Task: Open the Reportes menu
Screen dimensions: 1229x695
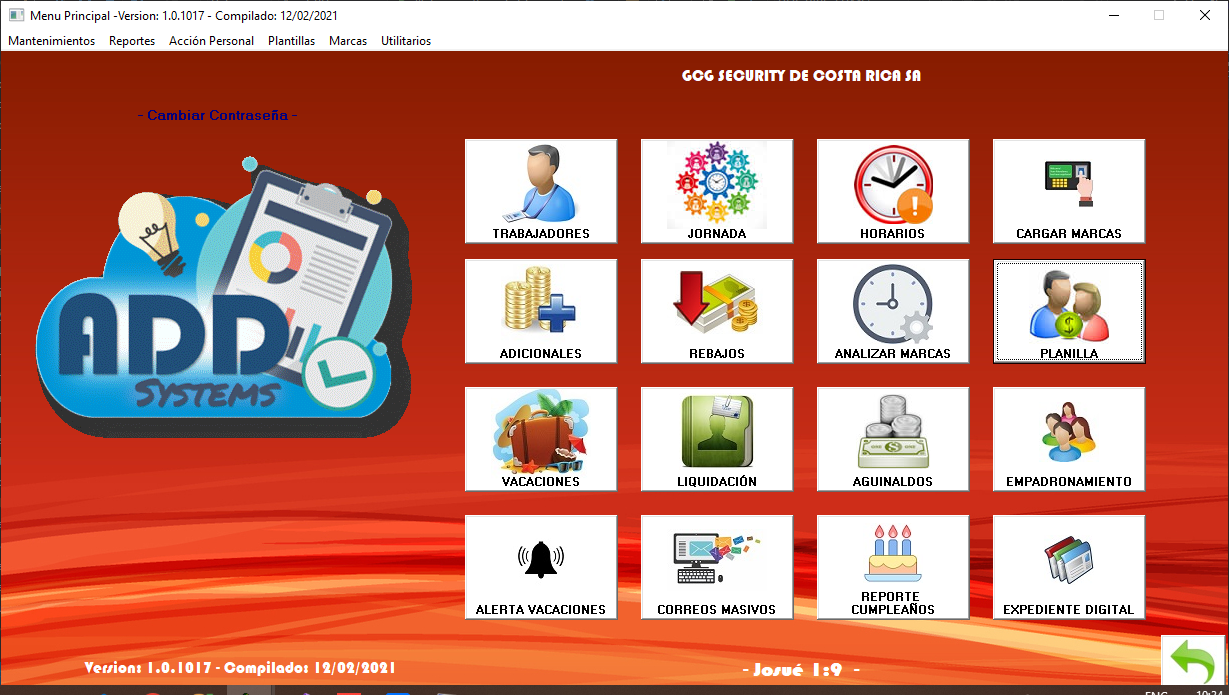Action: tap(132, 41)
